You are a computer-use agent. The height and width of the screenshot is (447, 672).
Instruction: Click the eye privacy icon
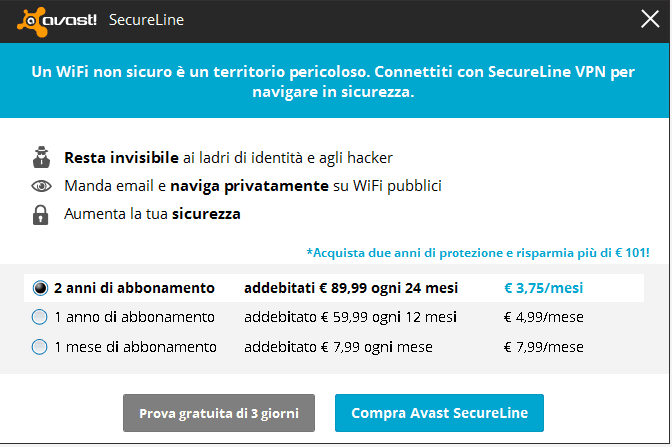tap(41, 186)
